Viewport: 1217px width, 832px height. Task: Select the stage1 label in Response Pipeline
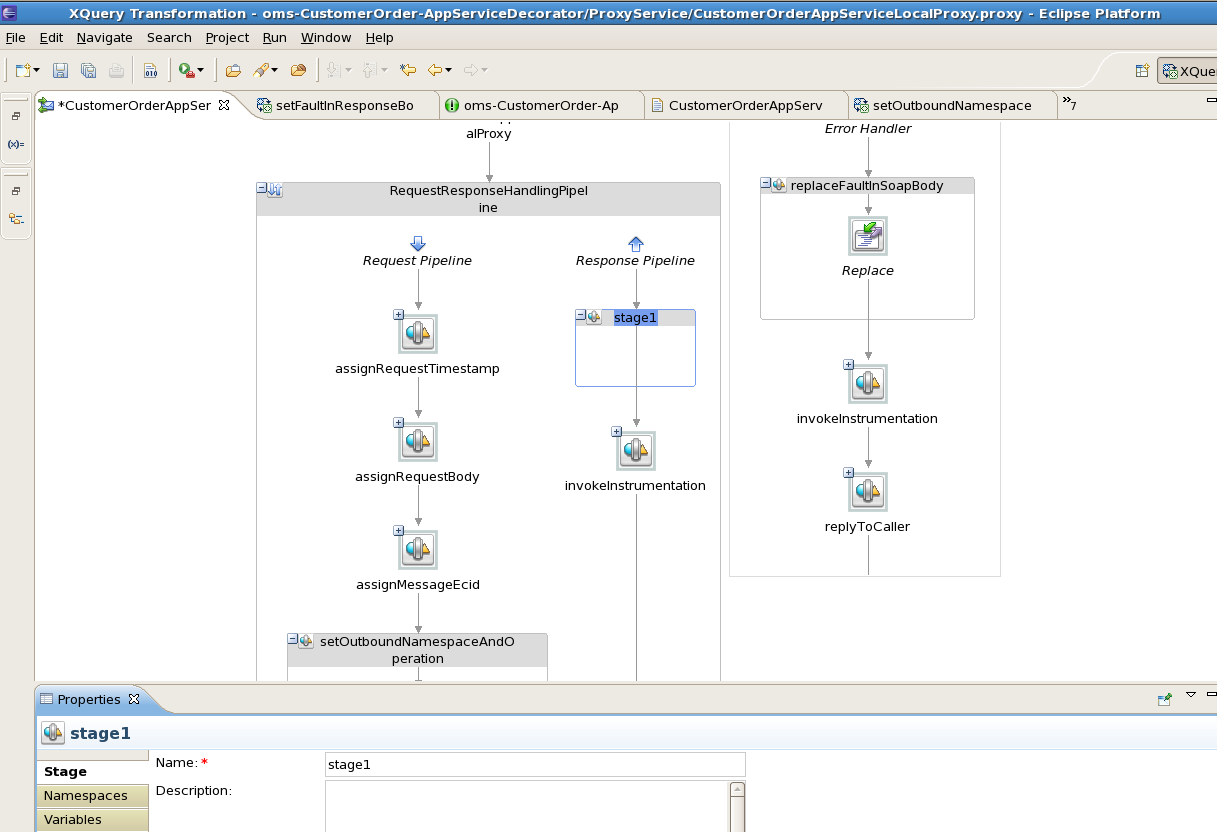635,318
